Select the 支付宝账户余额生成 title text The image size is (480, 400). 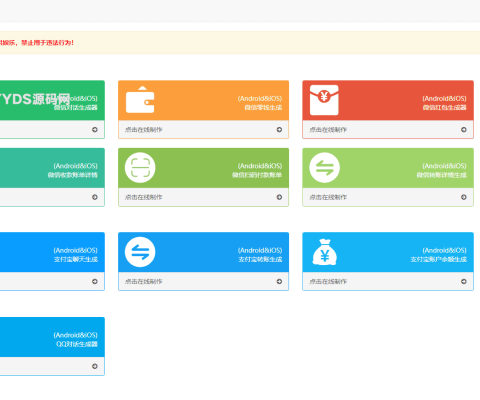click(438, 259)
